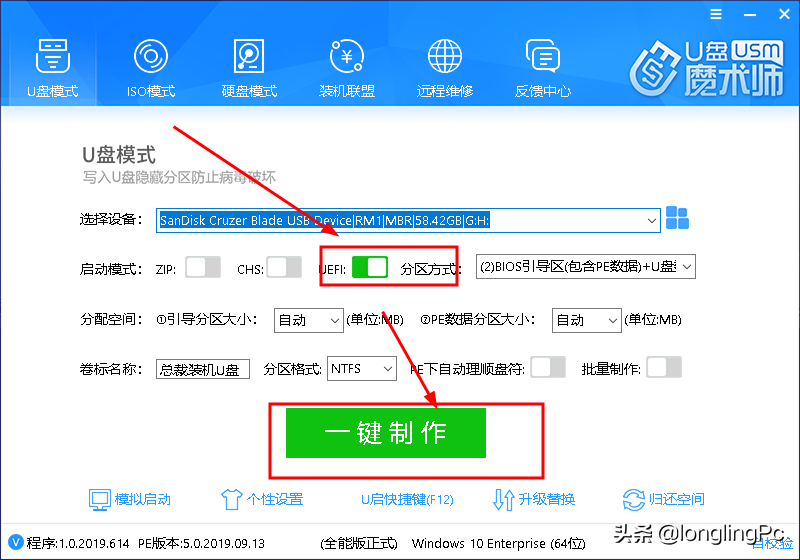Click the blue grid icon beside device list
Viewport: 800px width, 560px height.
pyautogui.click(x=678, y=218)
